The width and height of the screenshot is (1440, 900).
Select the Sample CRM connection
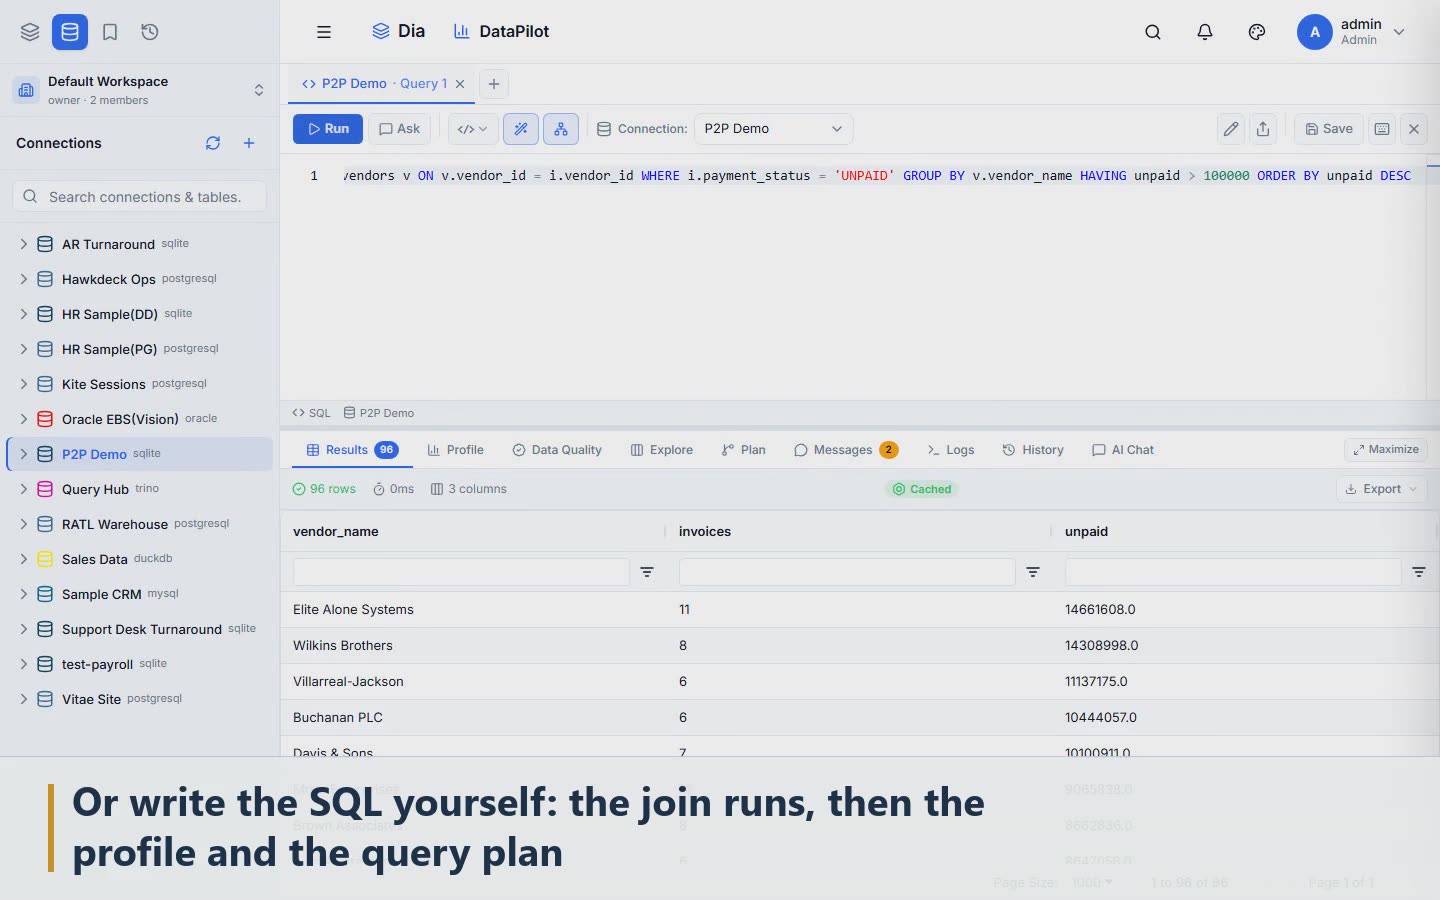(140, 594)
